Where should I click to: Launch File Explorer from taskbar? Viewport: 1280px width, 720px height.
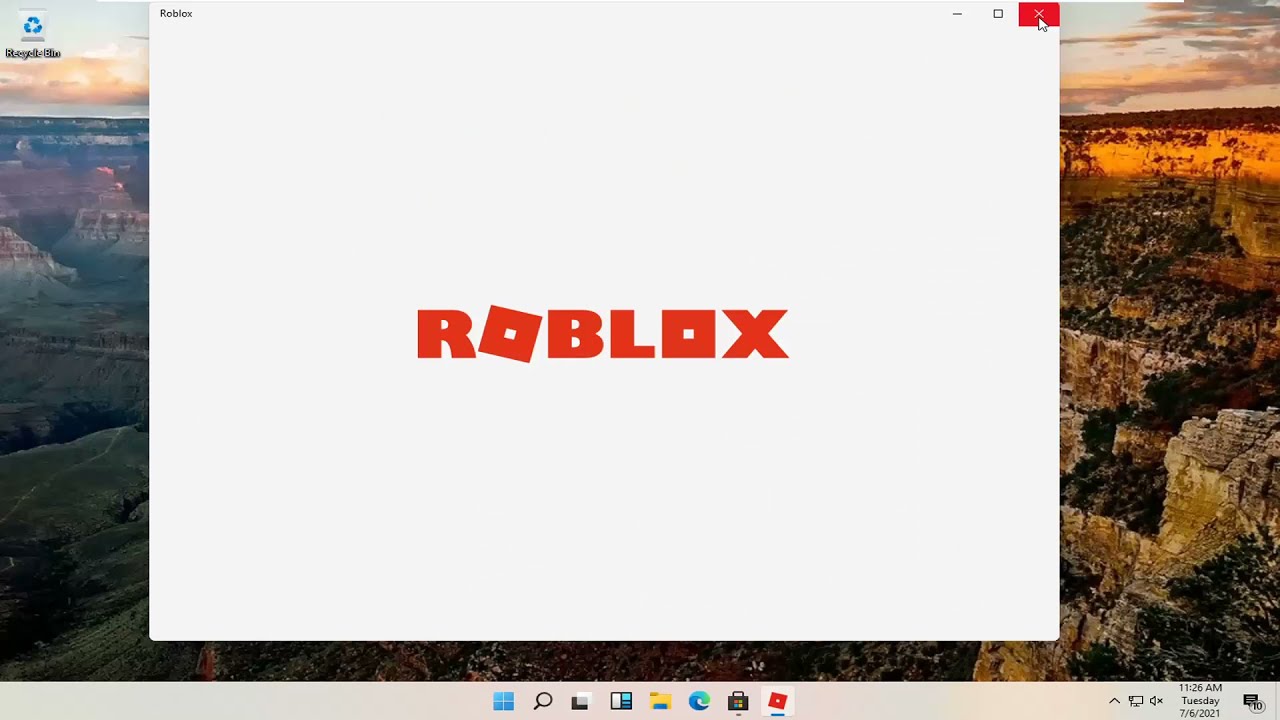tap(660, 701)
